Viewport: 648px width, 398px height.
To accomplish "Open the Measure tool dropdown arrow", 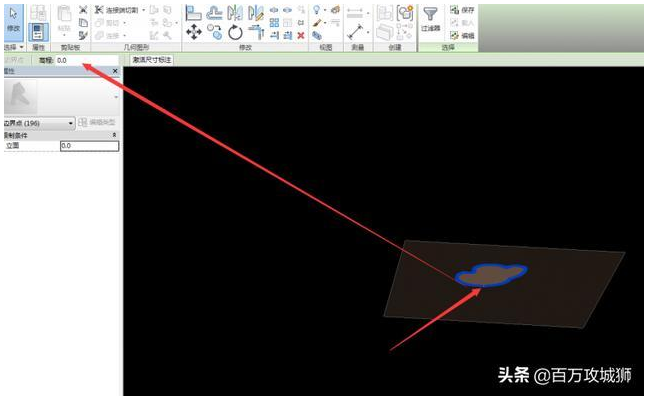I will [367, 32].
